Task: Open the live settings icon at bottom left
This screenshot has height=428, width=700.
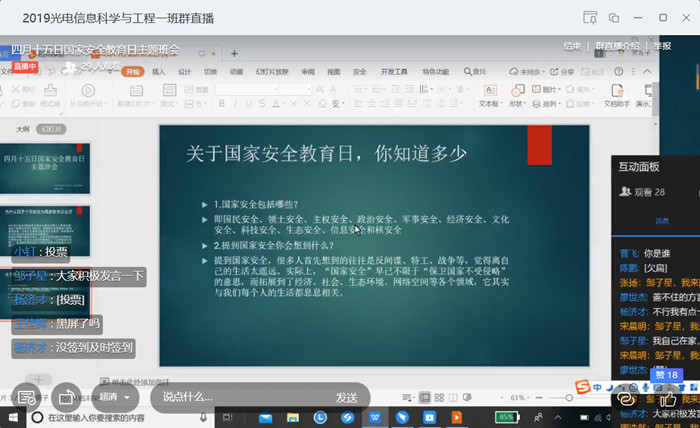Action: click(26, 397)
